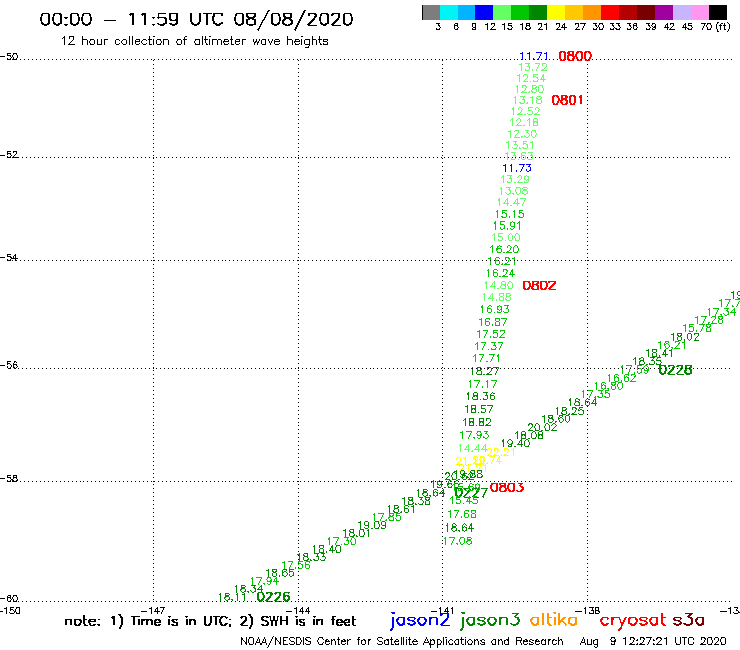Viewport: 740px width, 650px height.
Task: Click the wave height value 19.40
Action: click(x=515, y=444)
